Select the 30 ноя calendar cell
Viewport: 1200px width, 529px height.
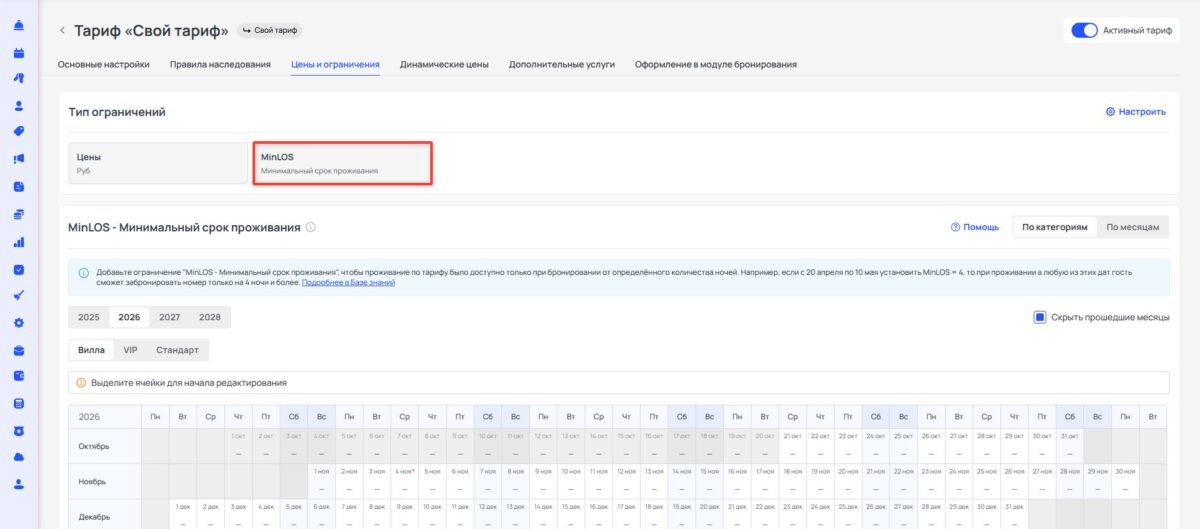coord(1126,481)
